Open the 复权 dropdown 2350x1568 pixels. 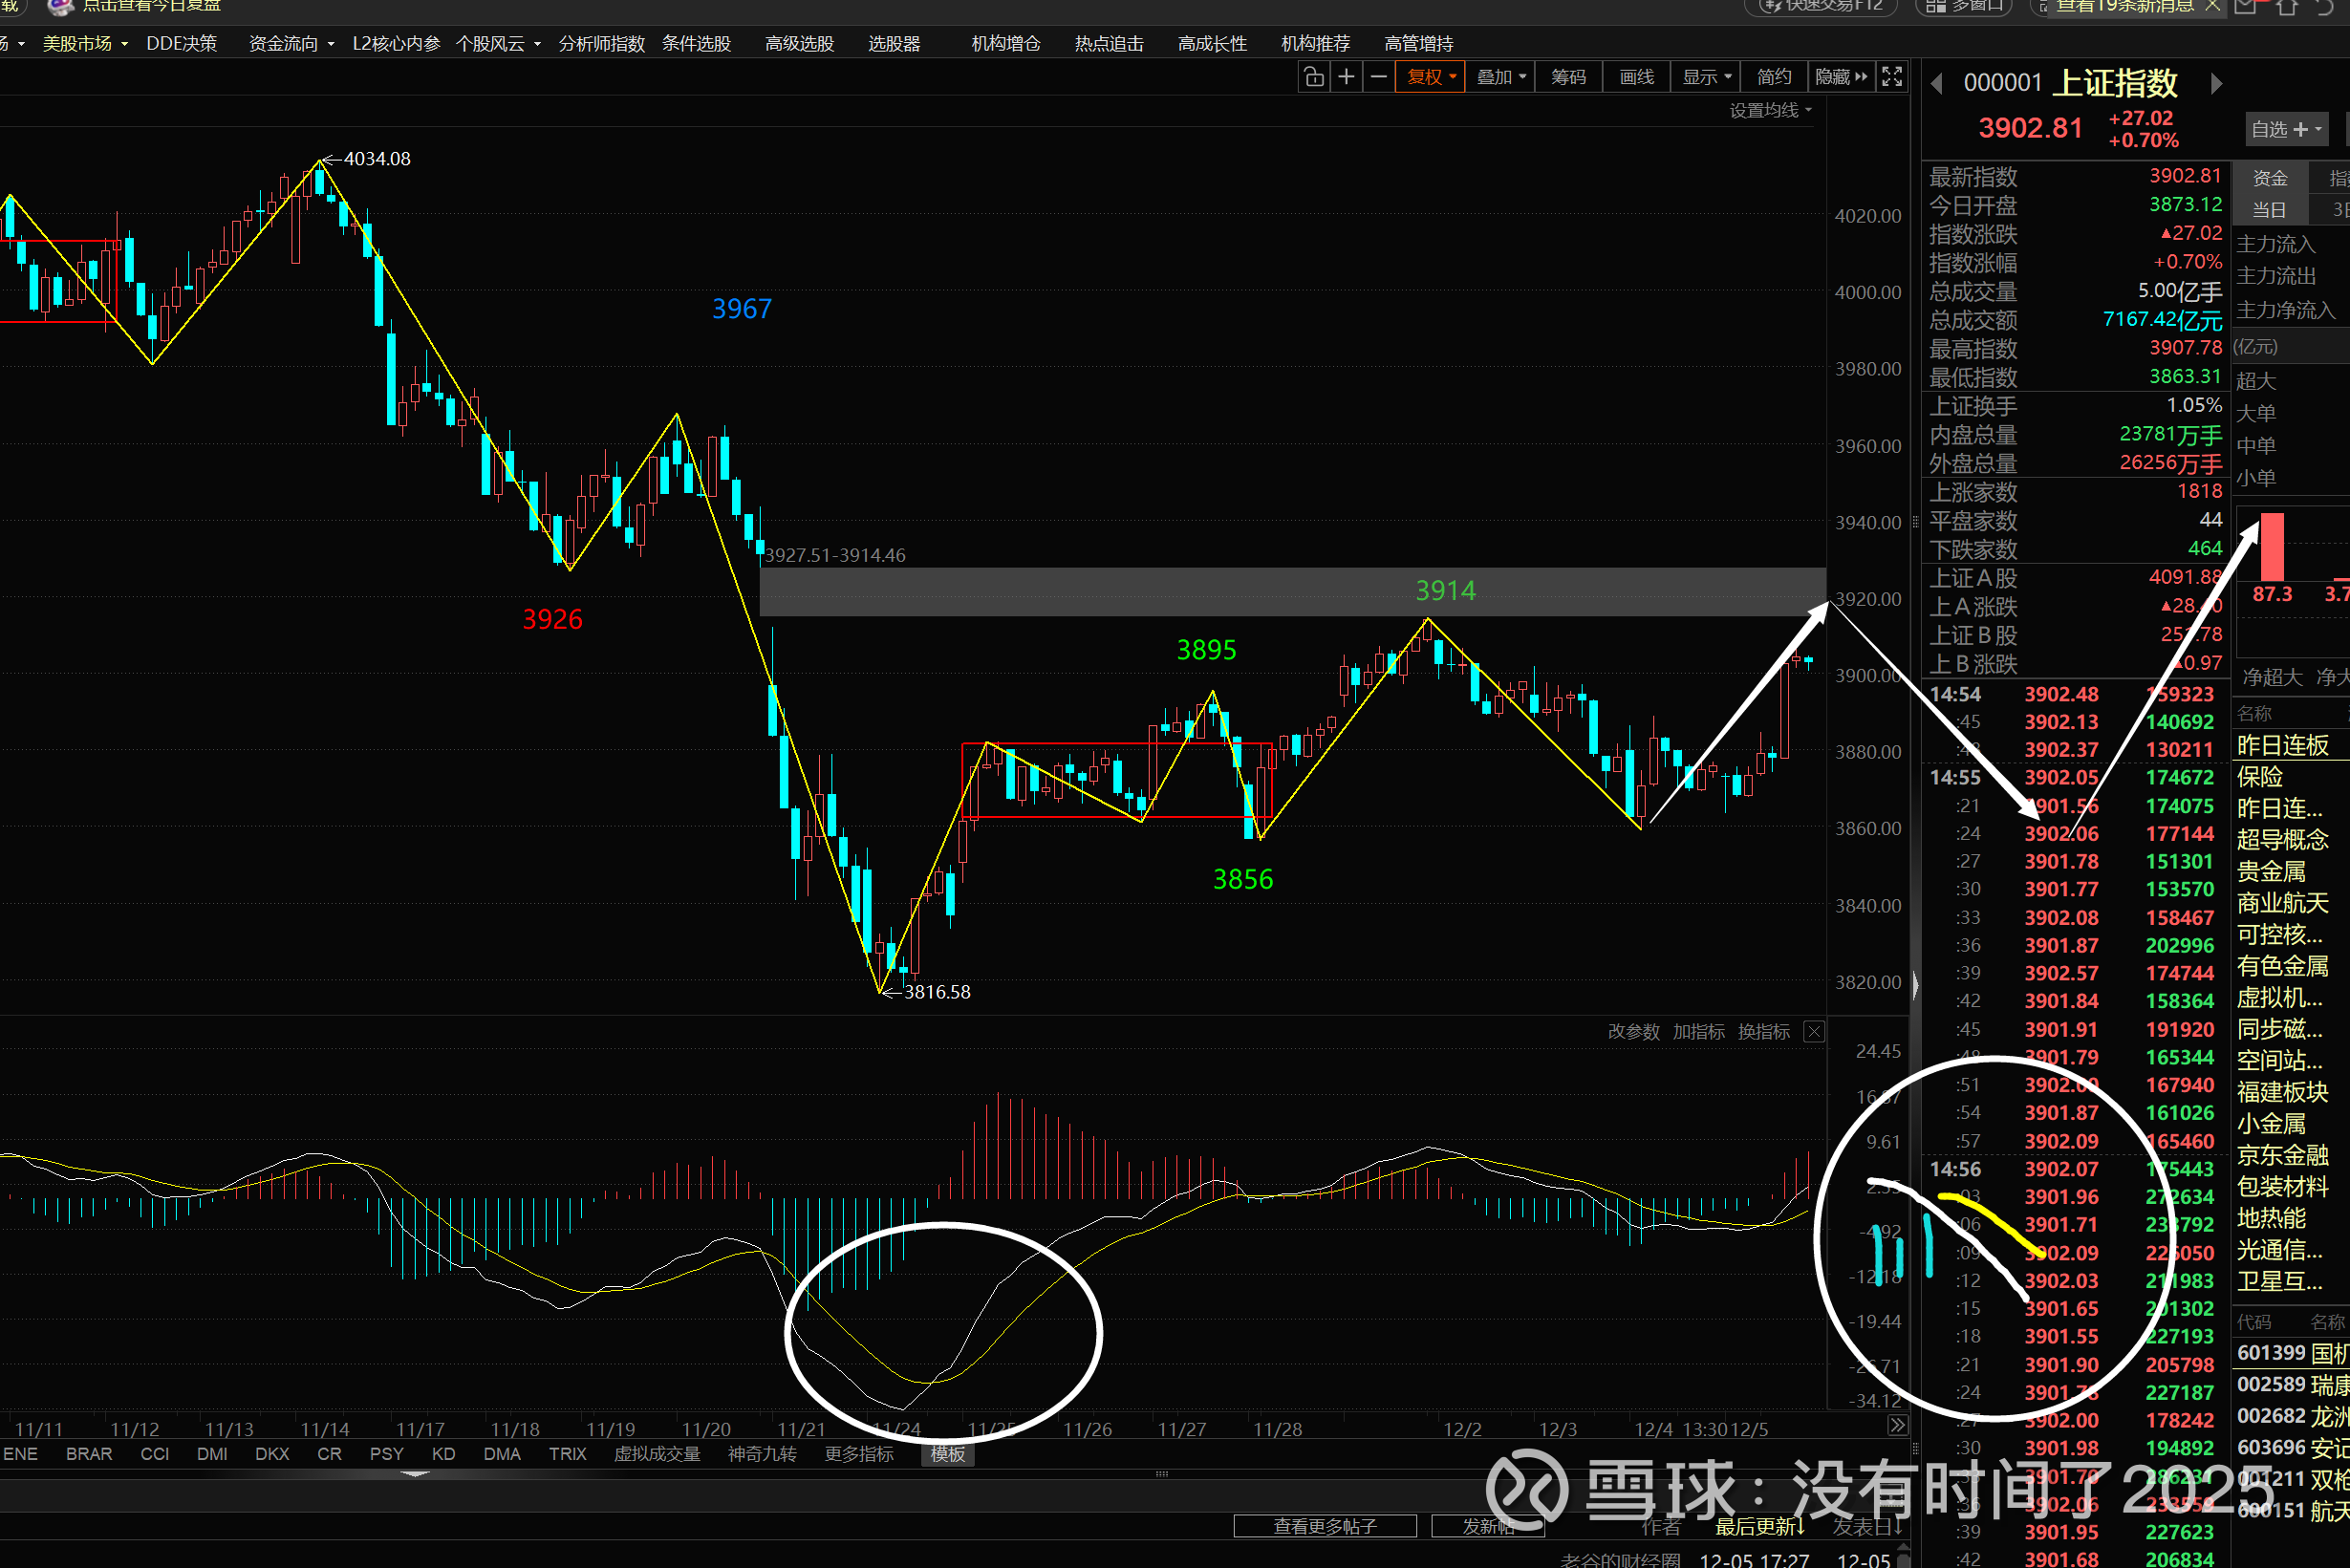(x=1432, y=77)
